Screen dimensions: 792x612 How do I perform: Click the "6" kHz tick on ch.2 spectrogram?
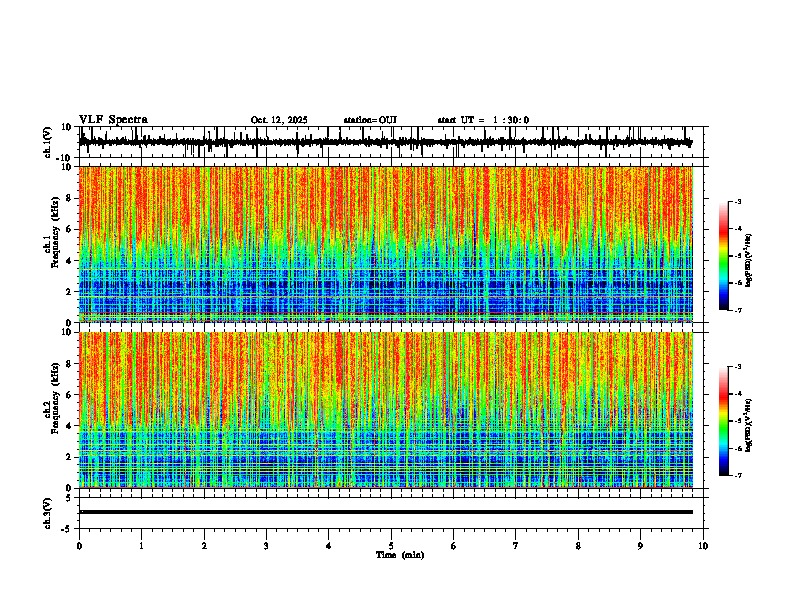tap(69, 395)
